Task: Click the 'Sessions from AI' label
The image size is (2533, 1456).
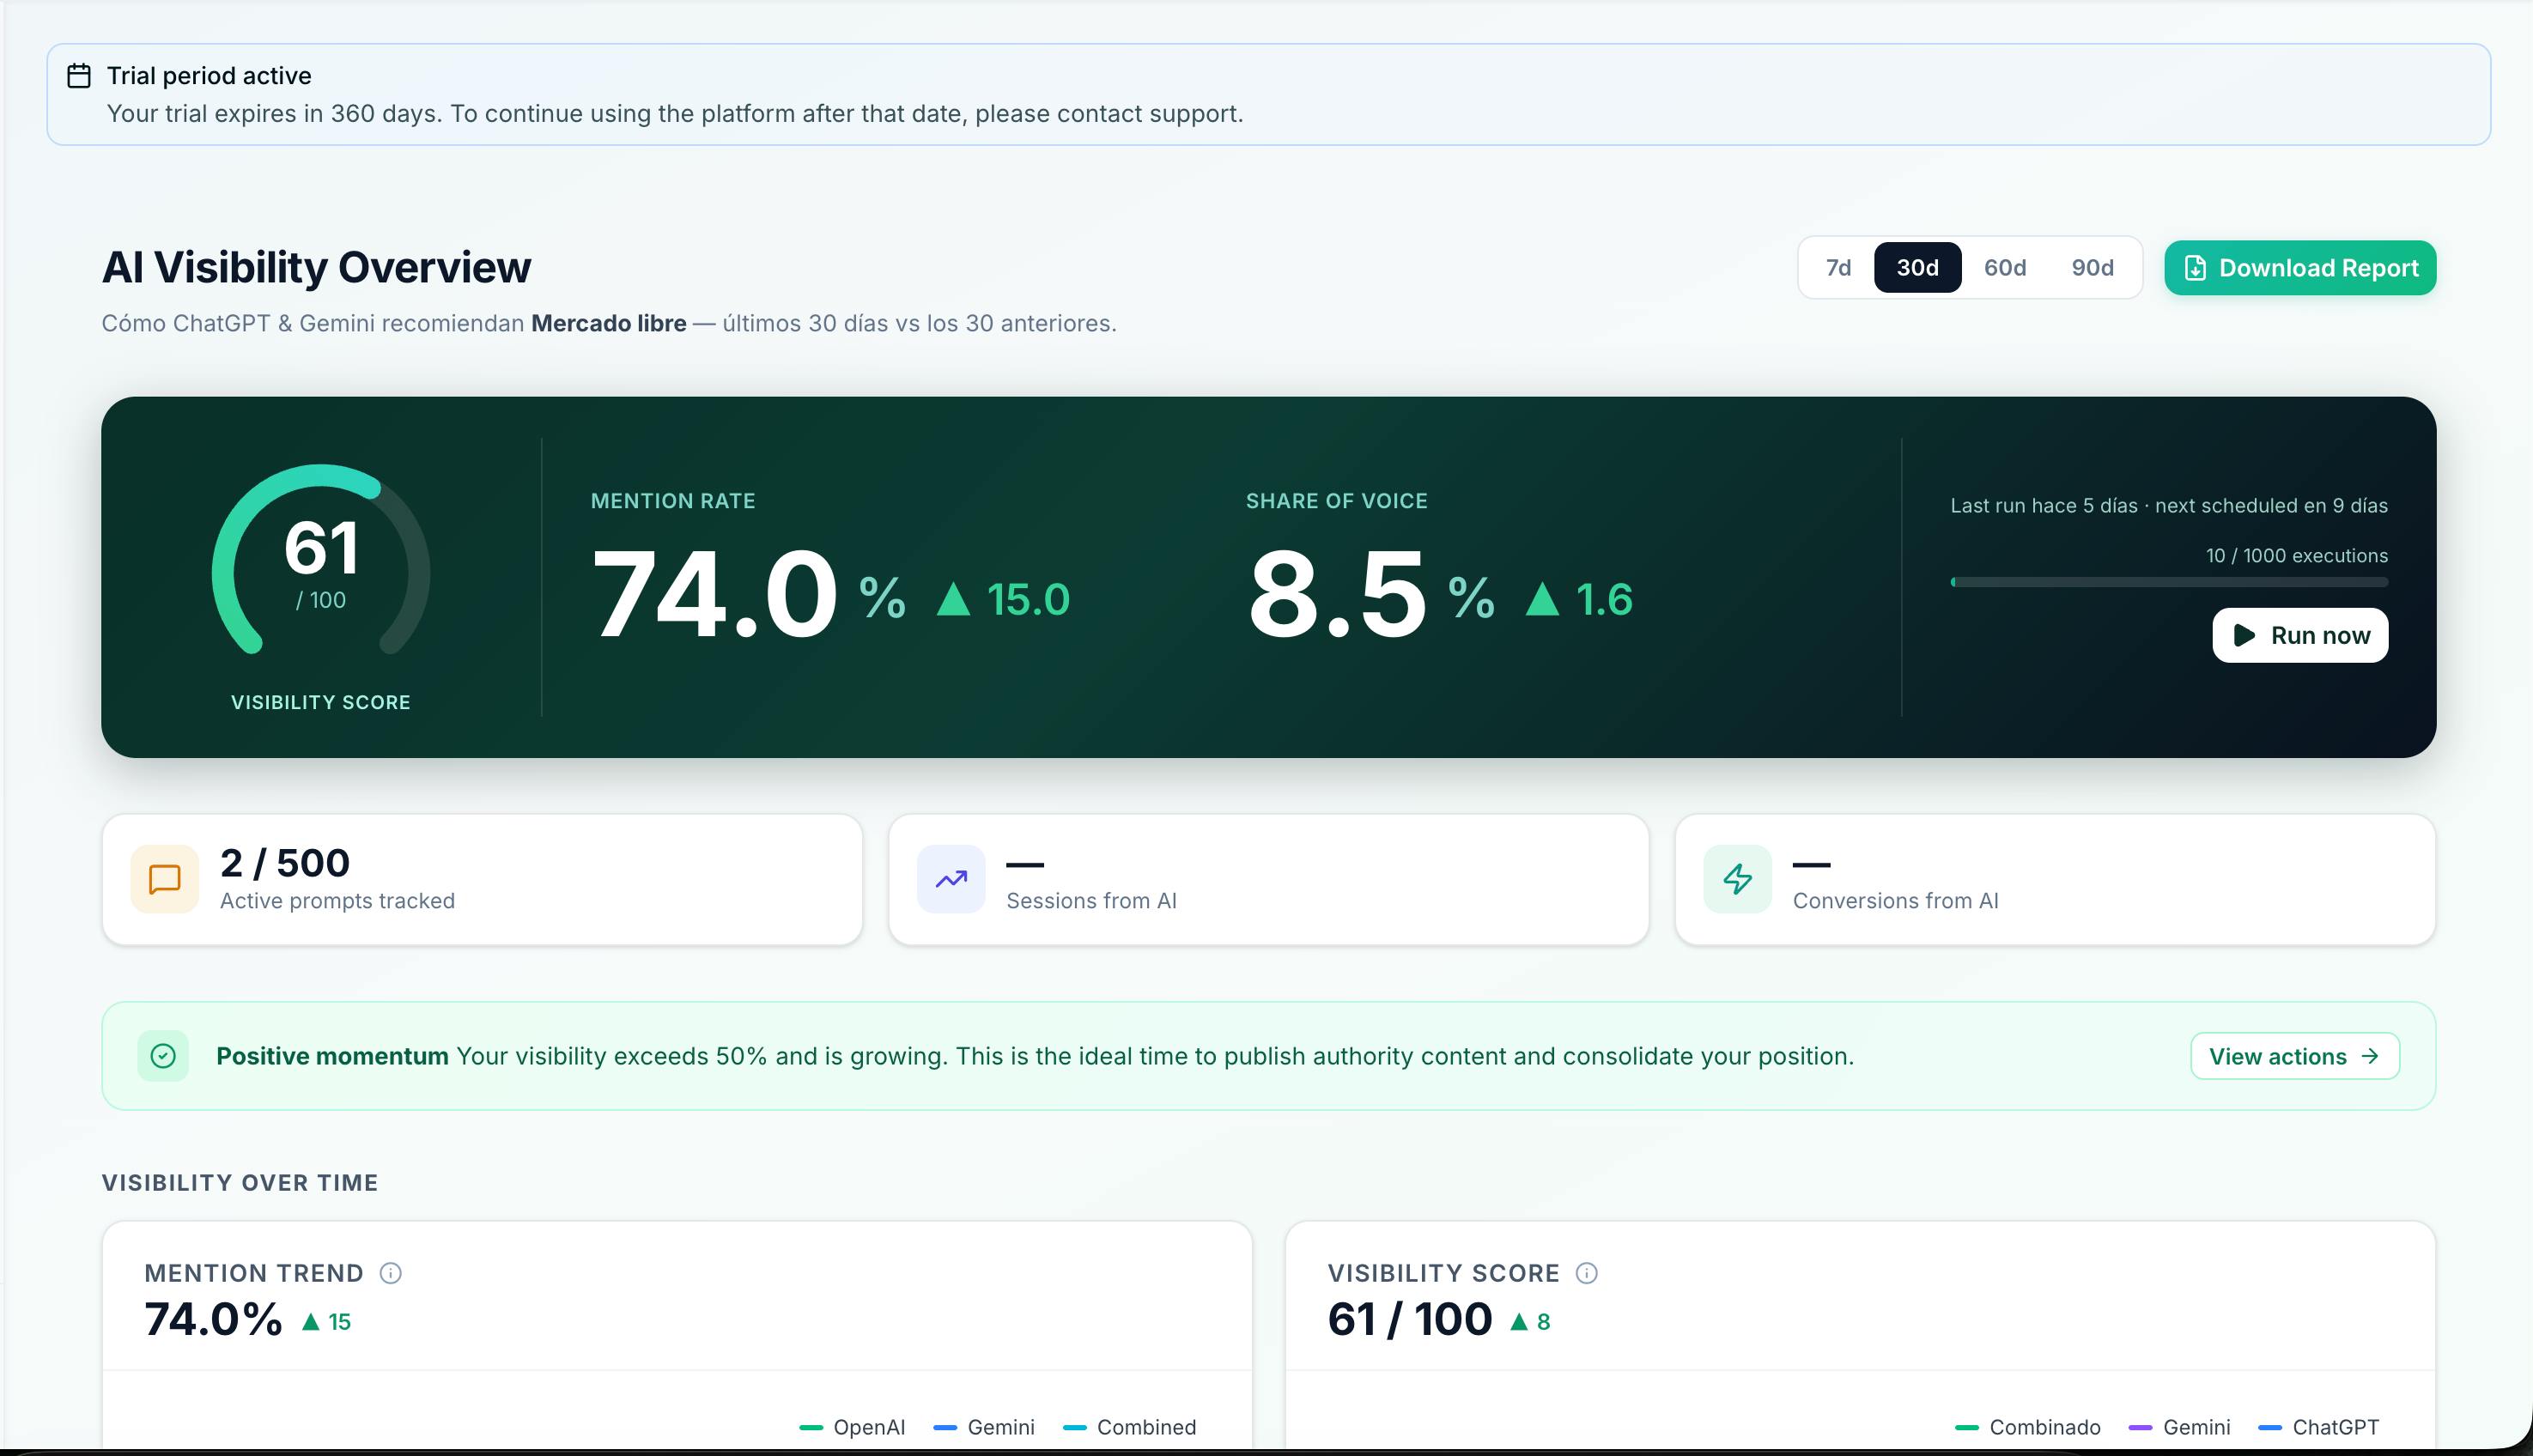Action: [x=1091, y=901]
